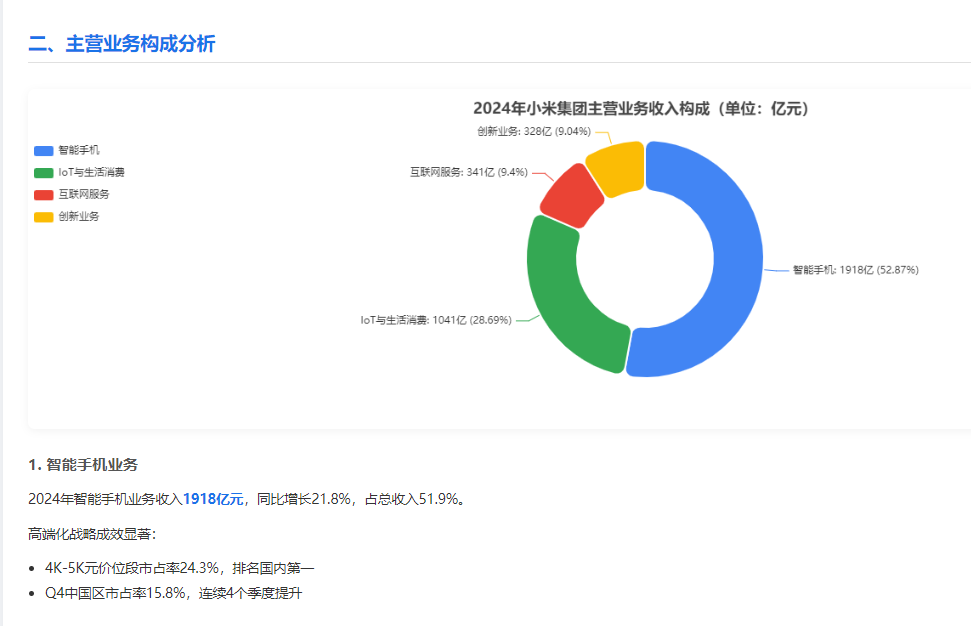Viewport: 971px width, 626px height.
Task: Click the red 互联网服务 legend color swatch
Action: pos(43,195)
